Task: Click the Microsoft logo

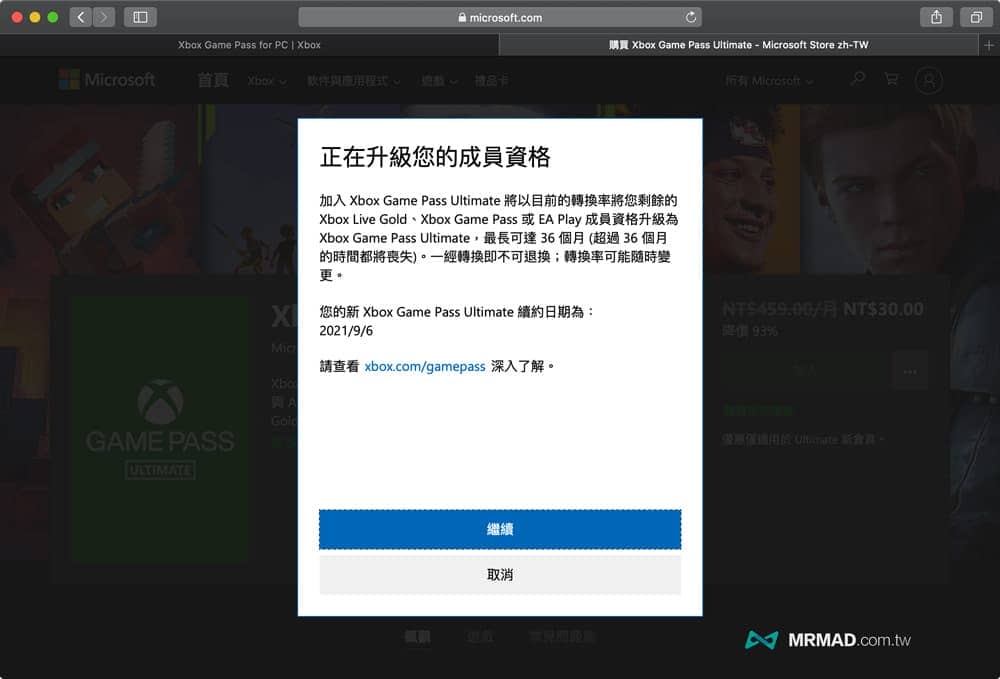Action: (107, 80)
